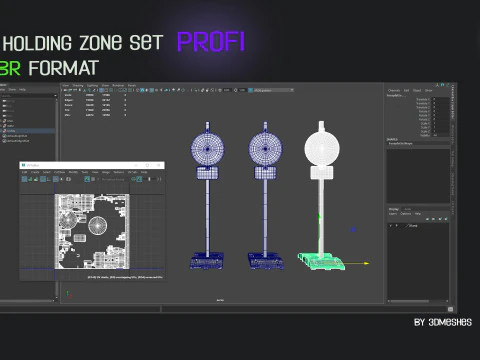
Task: Open the viewport Show menu
Action: 105,86
